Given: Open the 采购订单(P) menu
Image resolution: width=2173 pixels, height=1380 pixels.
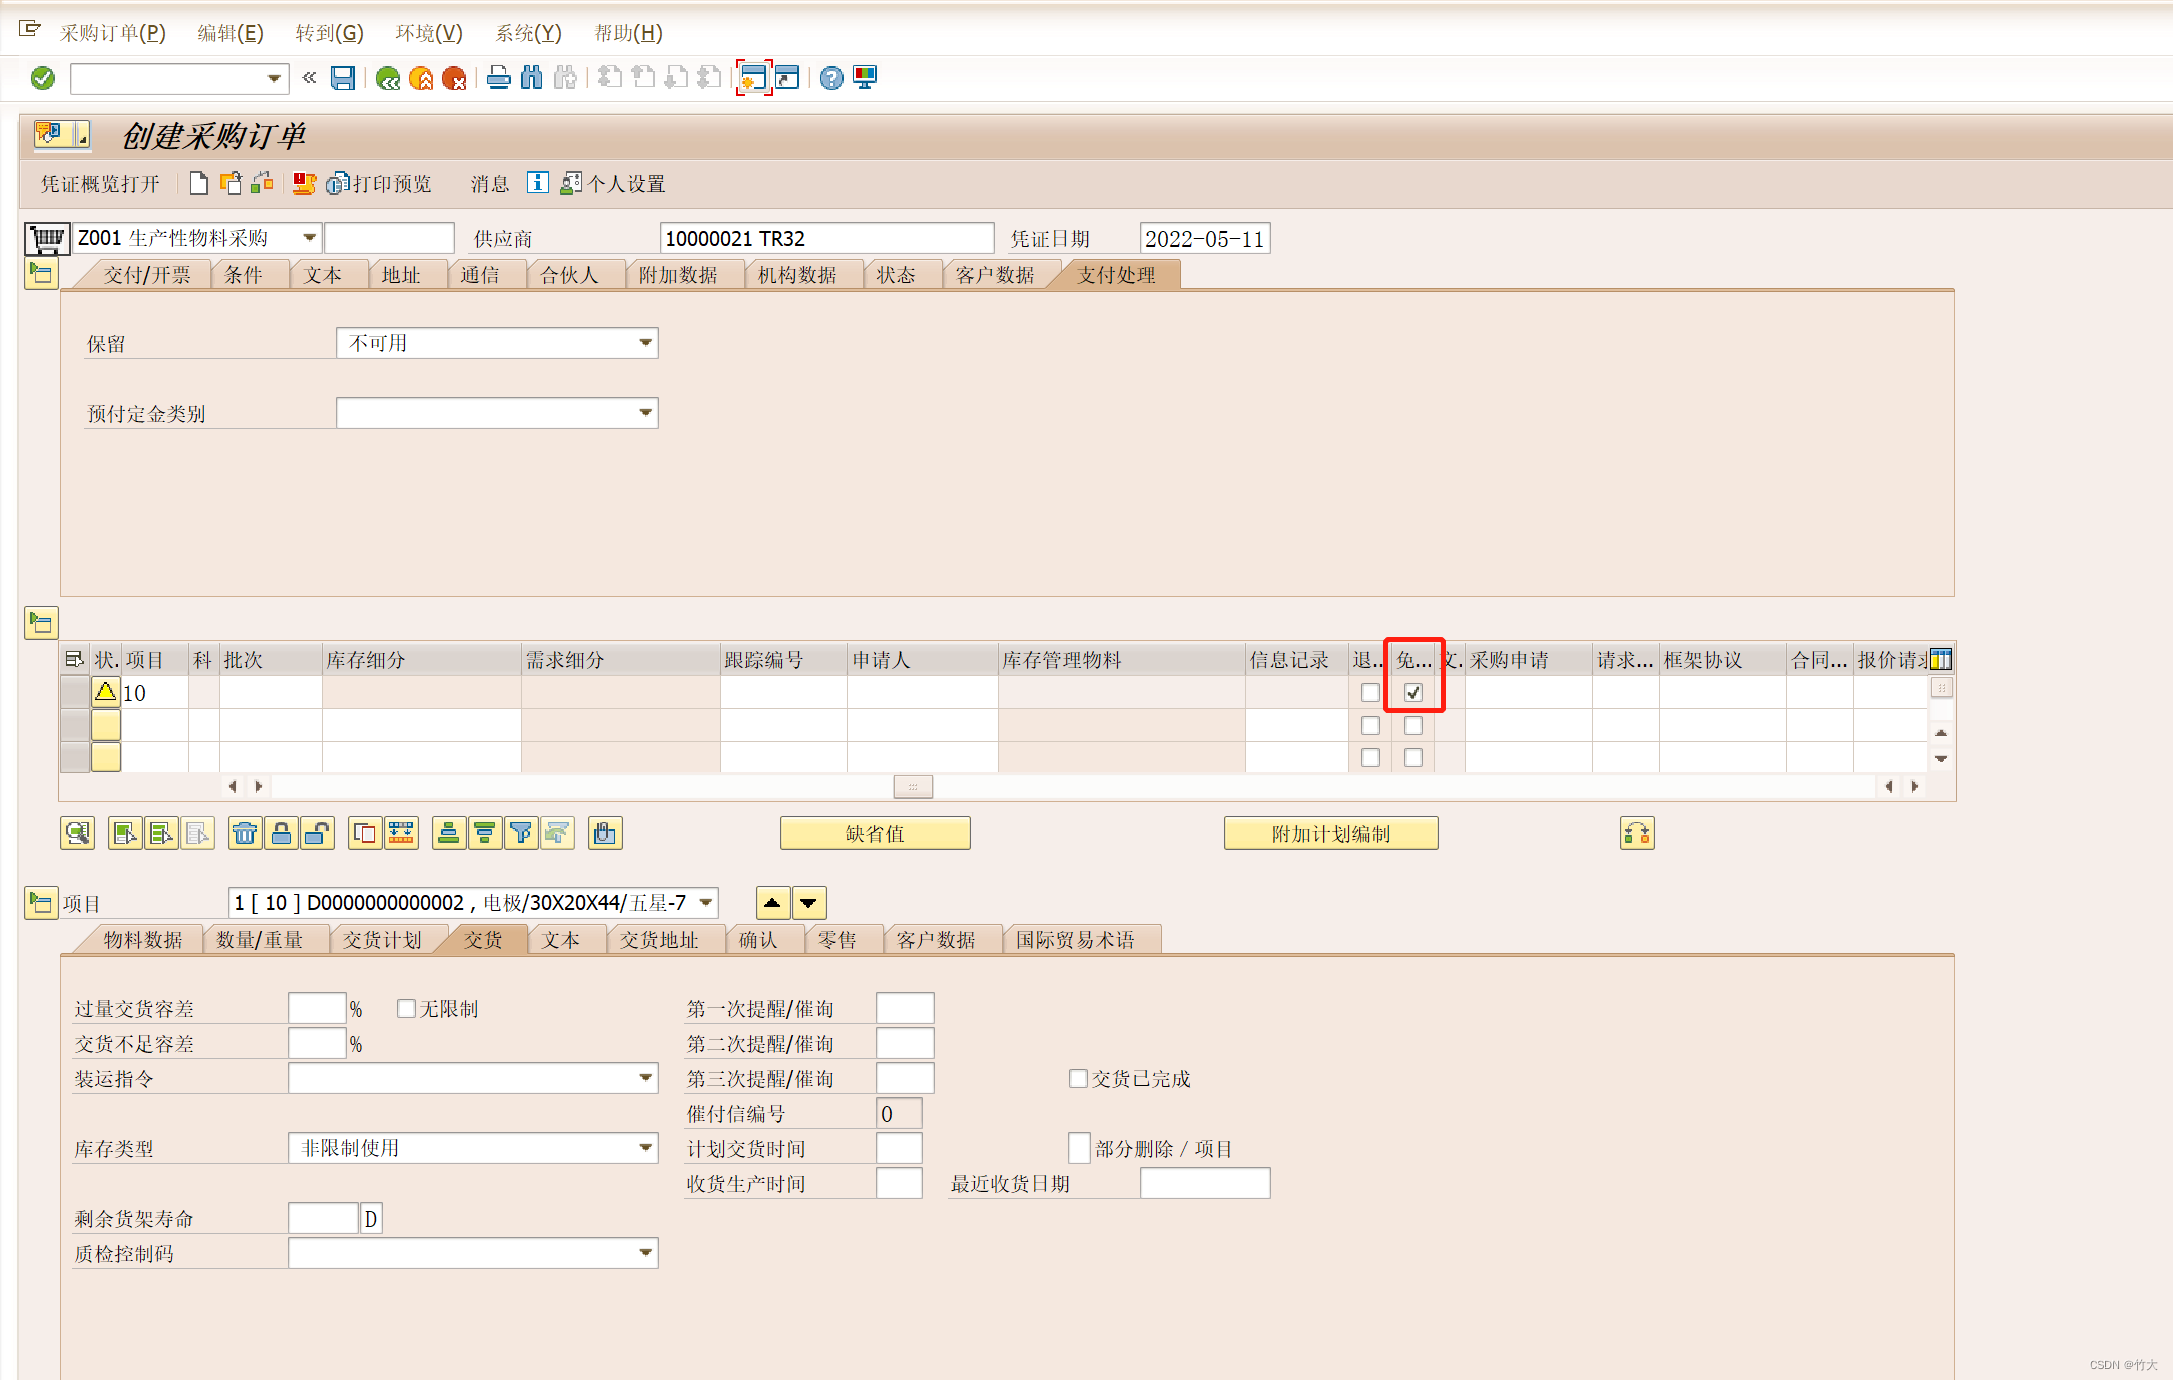Looking at the screenshot, I should pyautogui.click(x=112, y=33).
